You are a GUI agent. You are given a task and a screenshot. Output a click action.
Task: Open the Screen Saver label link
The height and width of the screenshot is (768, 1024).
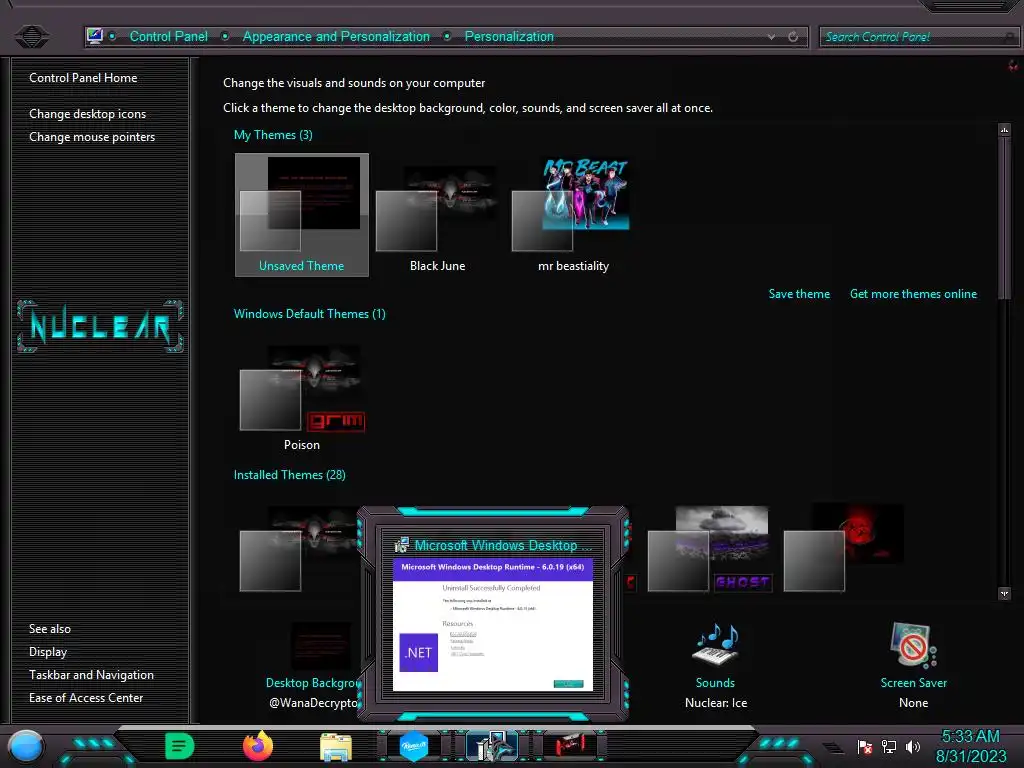click(x=913, y=682)
